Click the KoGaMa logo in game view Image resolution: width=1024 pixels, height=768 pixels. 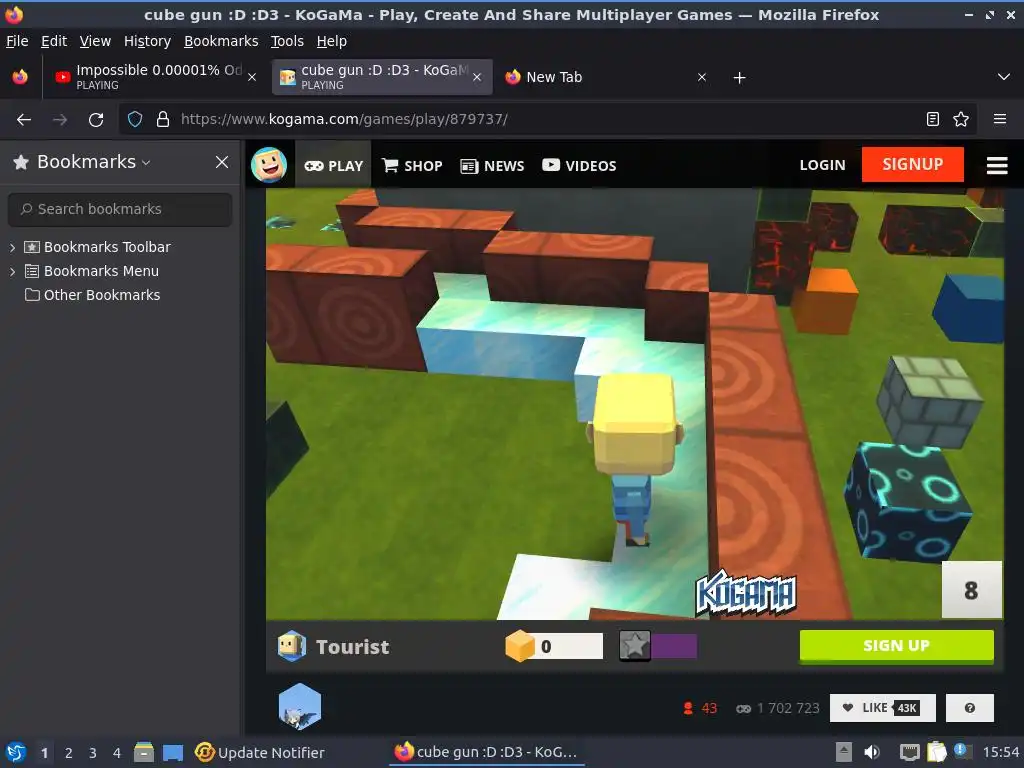point(746,594)
